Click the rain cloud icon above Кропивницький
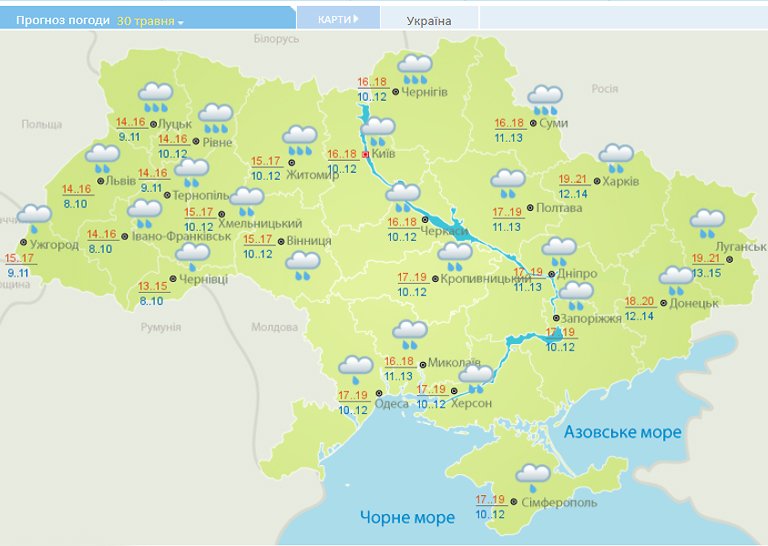Screen dimensions: 768x546 [455, 257]
